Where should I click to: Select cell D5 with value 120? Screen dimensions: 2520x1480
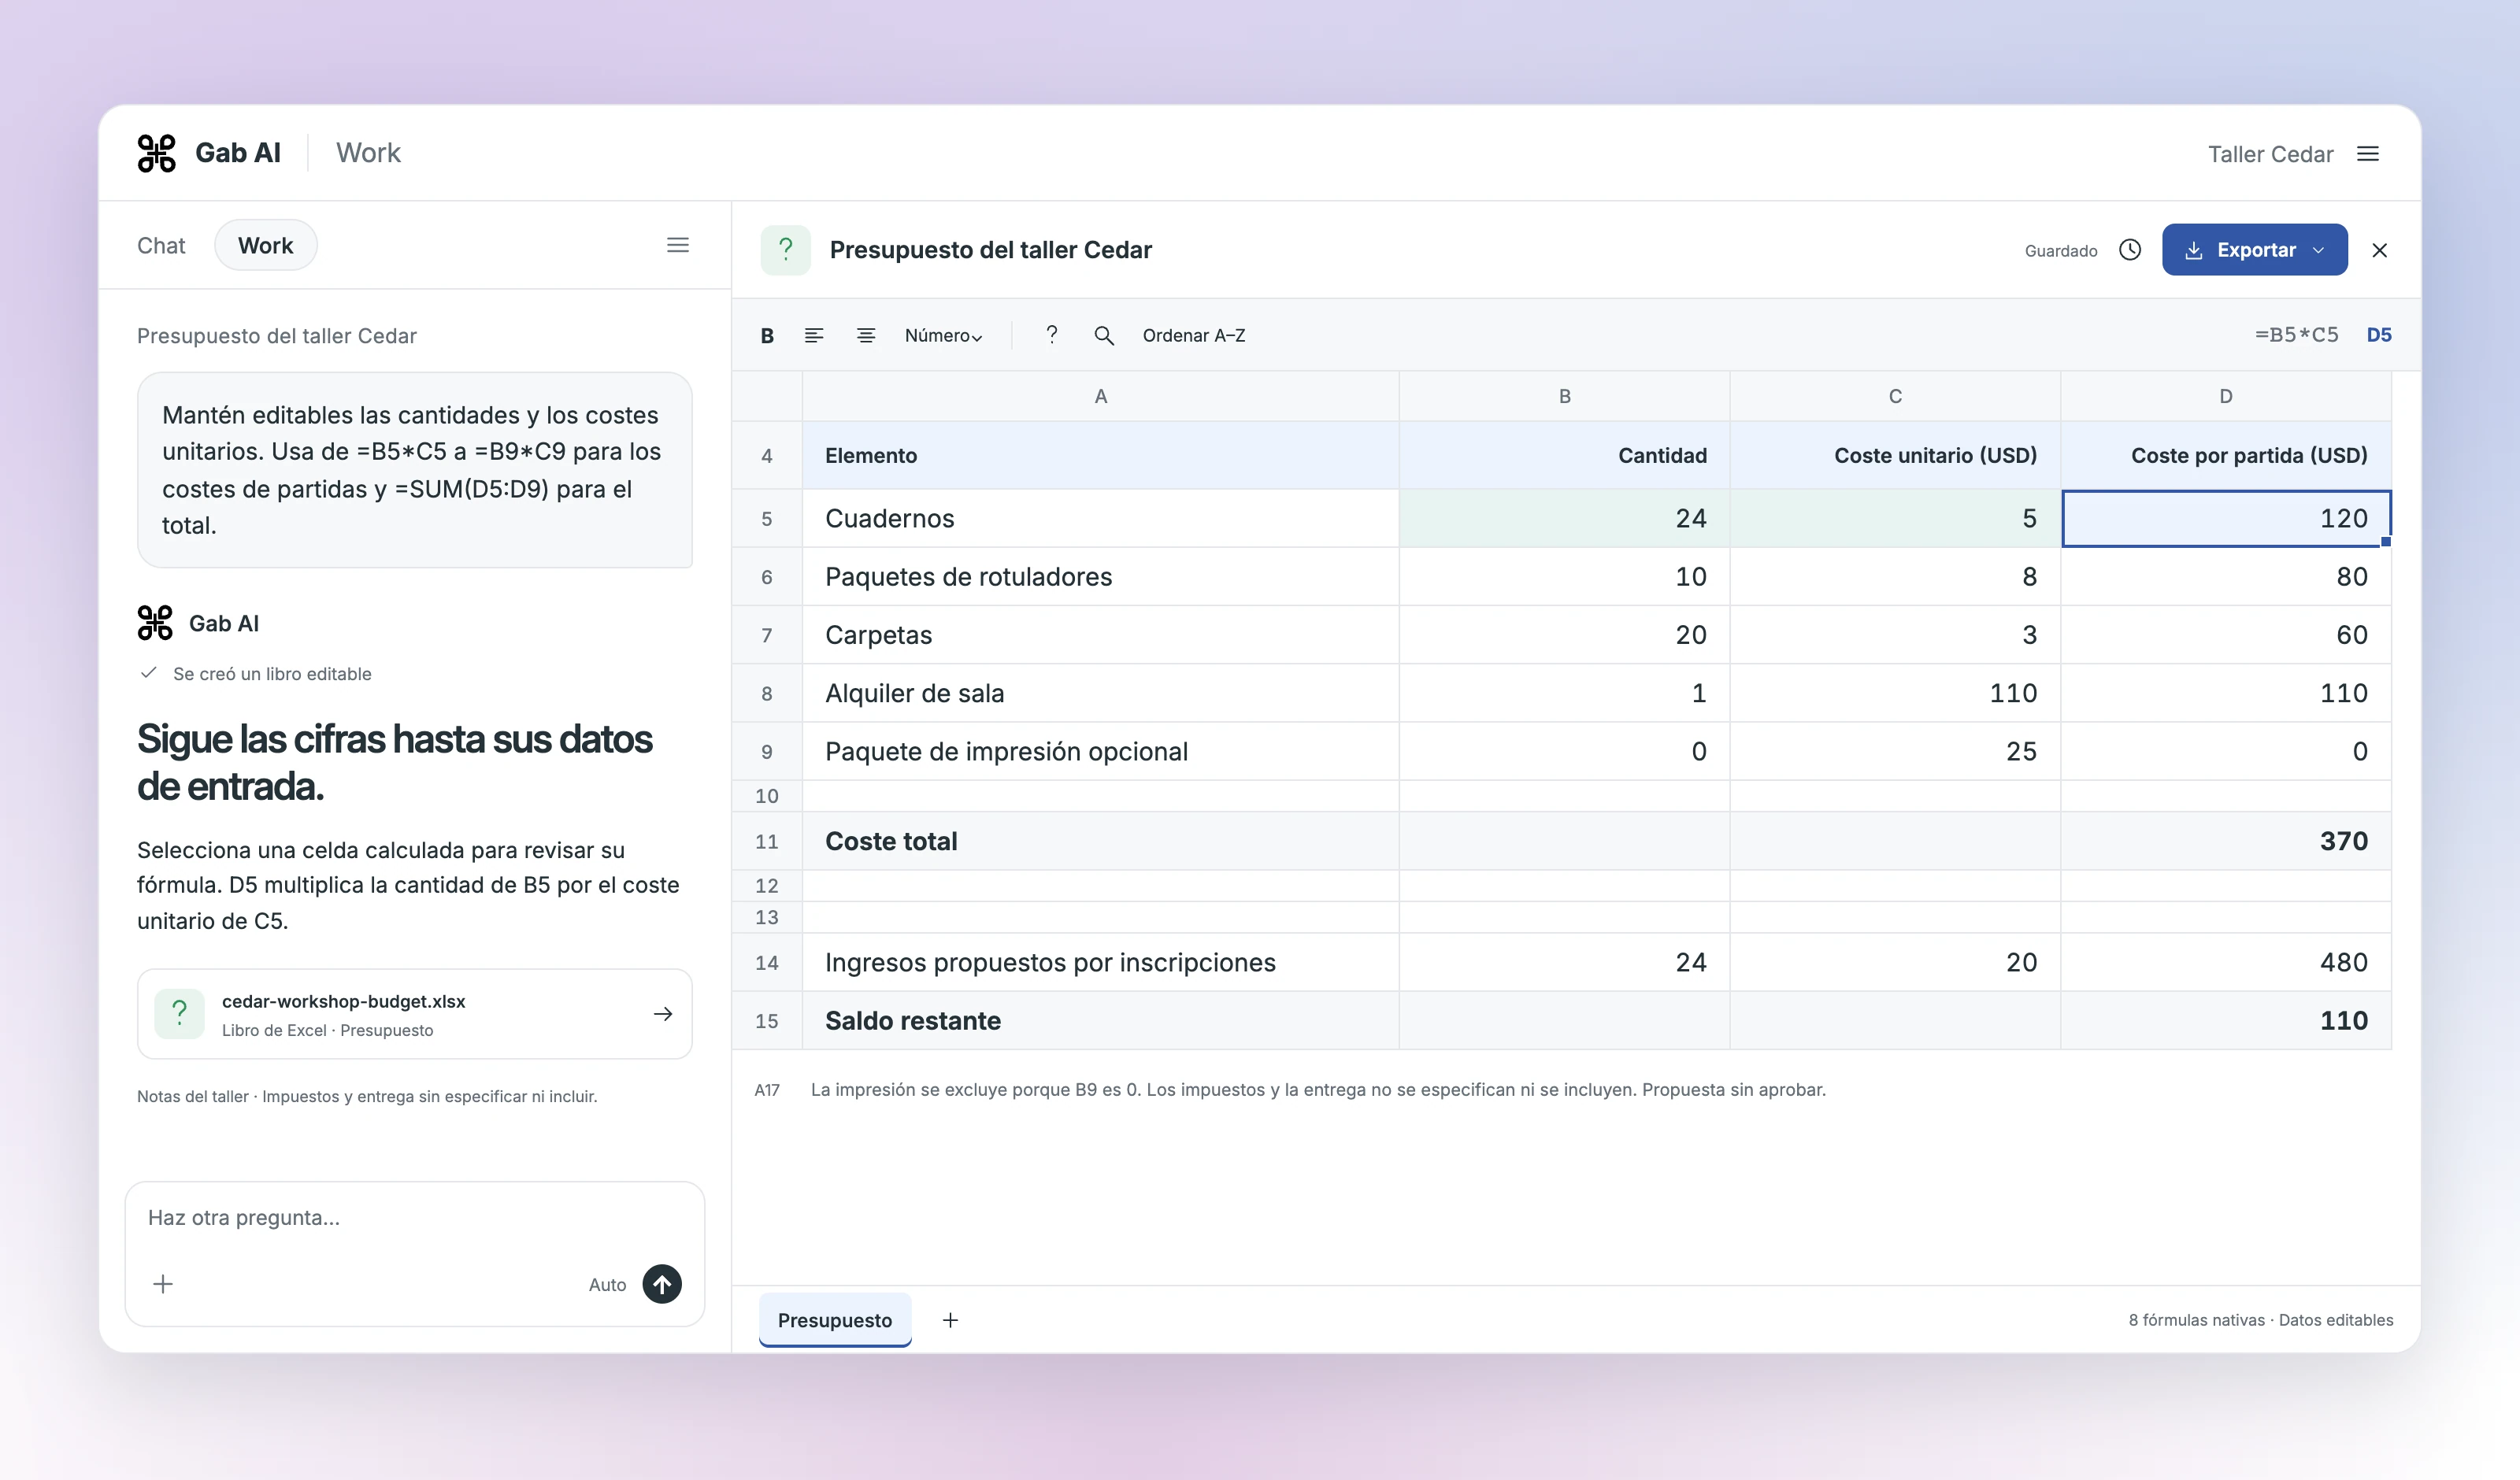coord(2226,519)
